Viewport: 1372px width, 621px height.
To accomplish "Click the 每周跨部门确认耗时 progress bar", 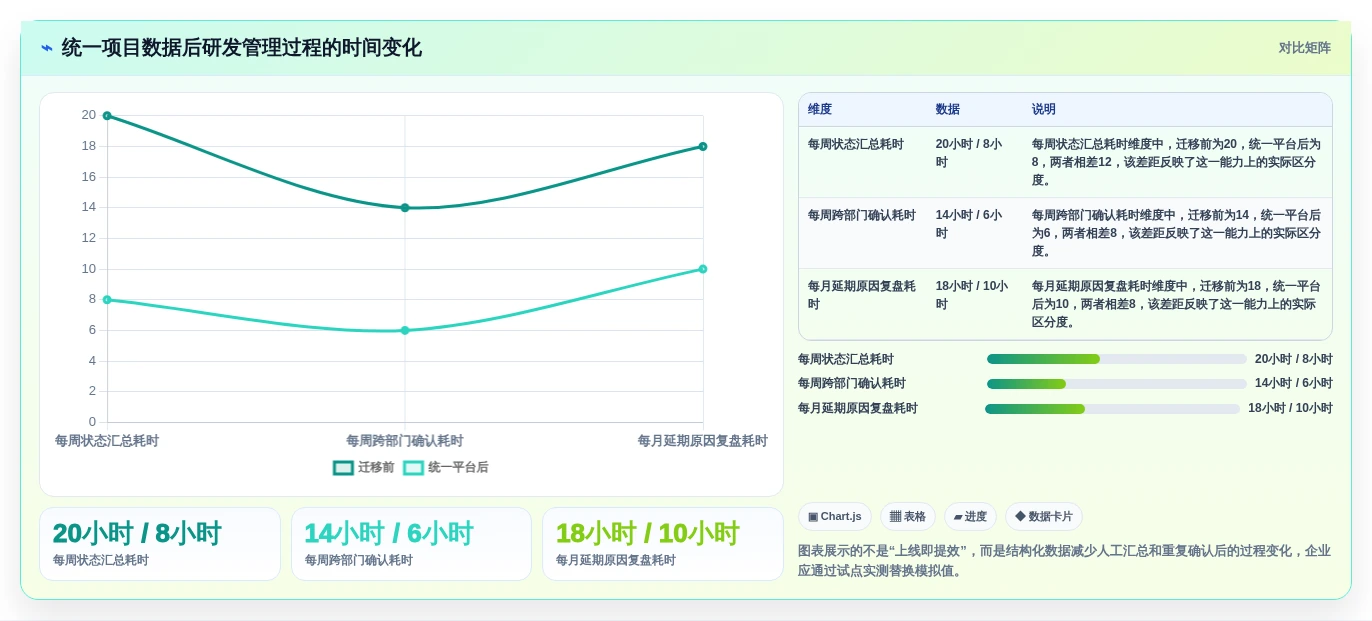I will point(1117,384).
